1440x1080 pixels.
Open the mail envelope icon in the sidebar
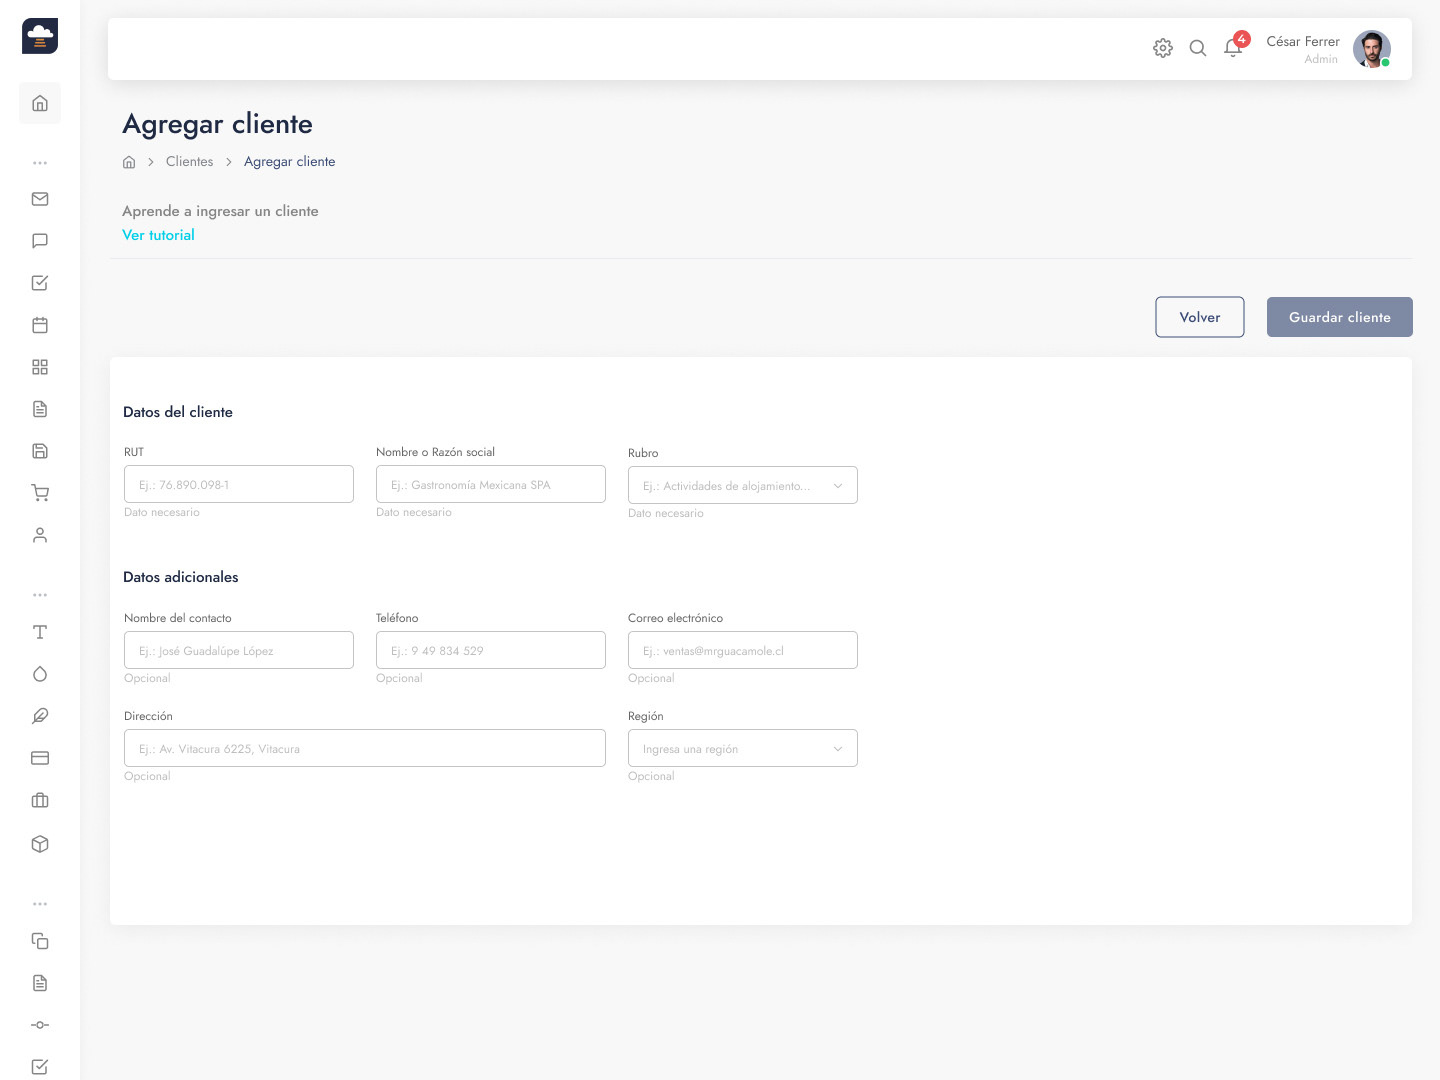40,199
